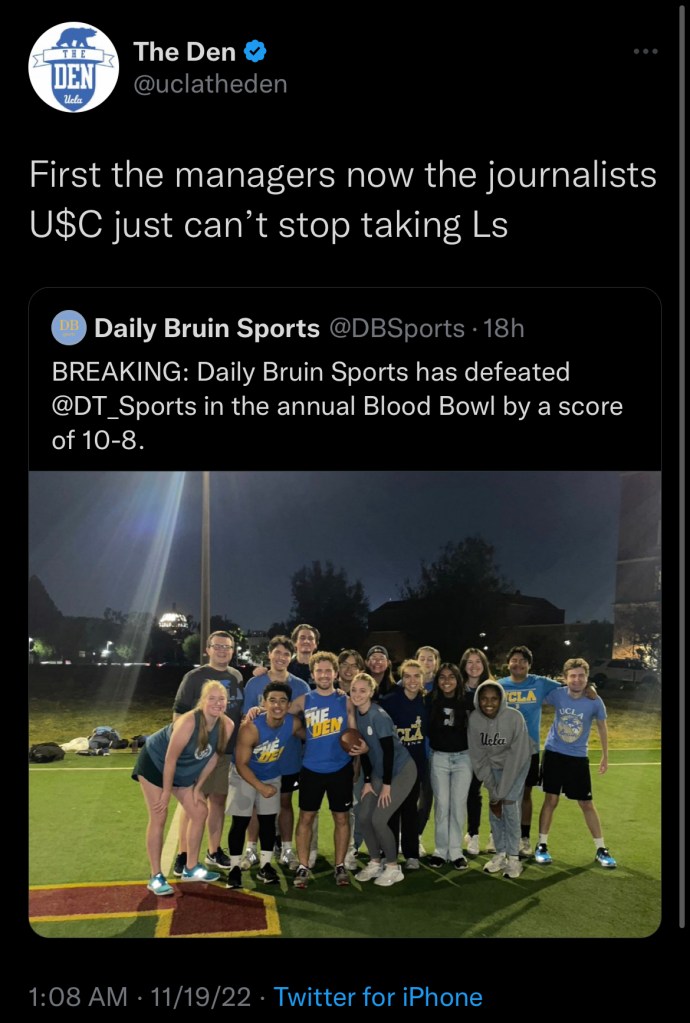Tap the Daily Bruin Sports DB avatar
This screenshot has height=1023, width=690.
point(70,327)
